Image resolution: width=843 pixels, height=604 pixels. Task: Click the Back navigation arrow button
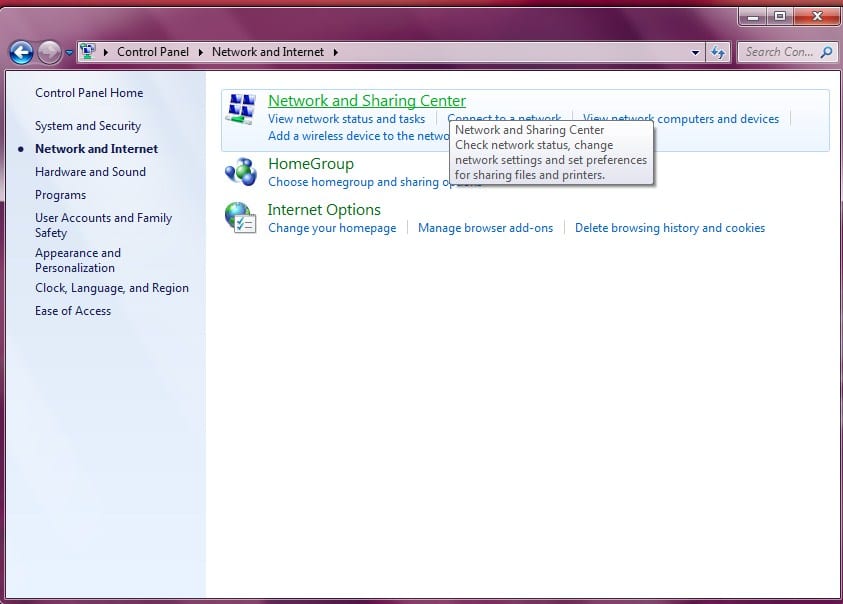pos(22,53)
